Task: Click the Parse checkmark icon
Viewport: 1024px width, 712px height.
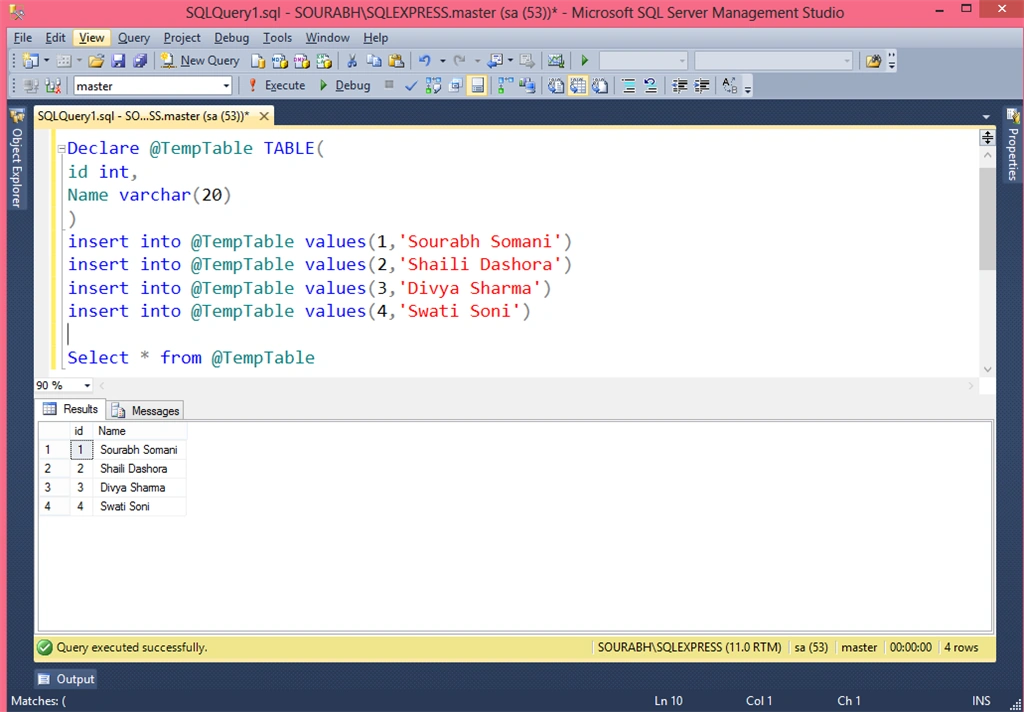Action: click(411, 86)
